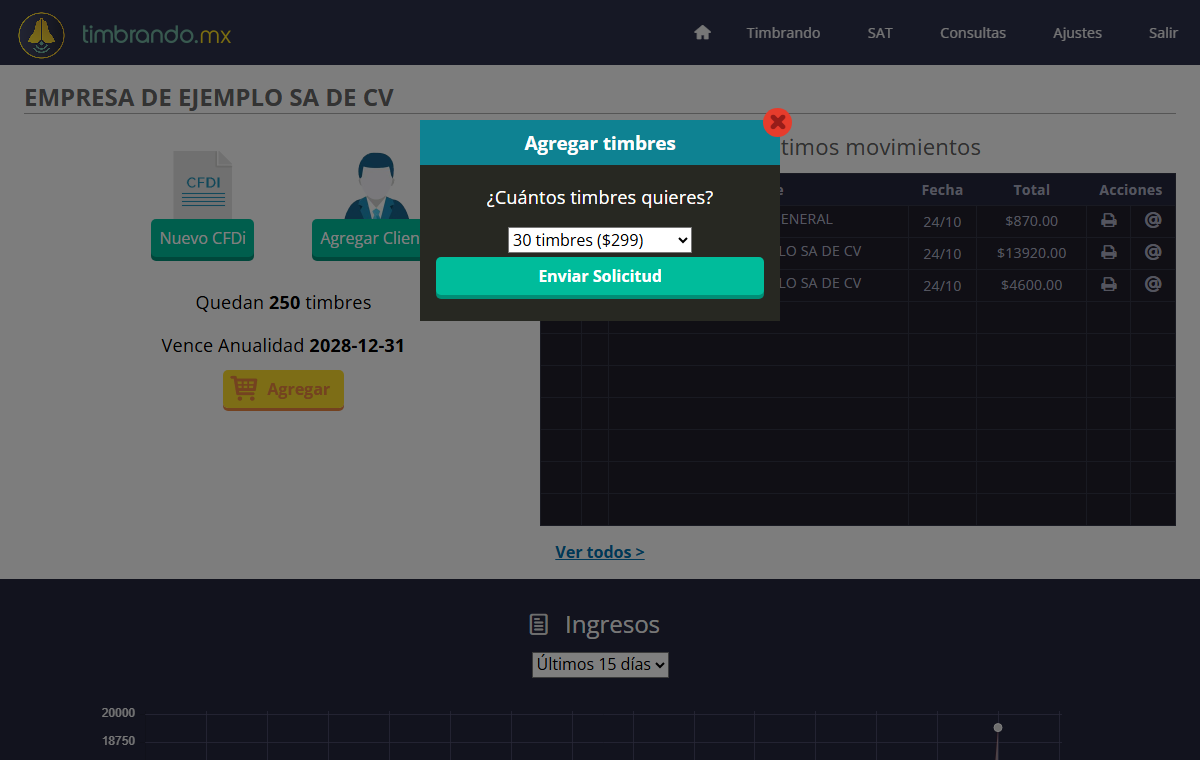Click the Quedan 250 timbres text
The image size is (1200, 760).
click(283, 302)
